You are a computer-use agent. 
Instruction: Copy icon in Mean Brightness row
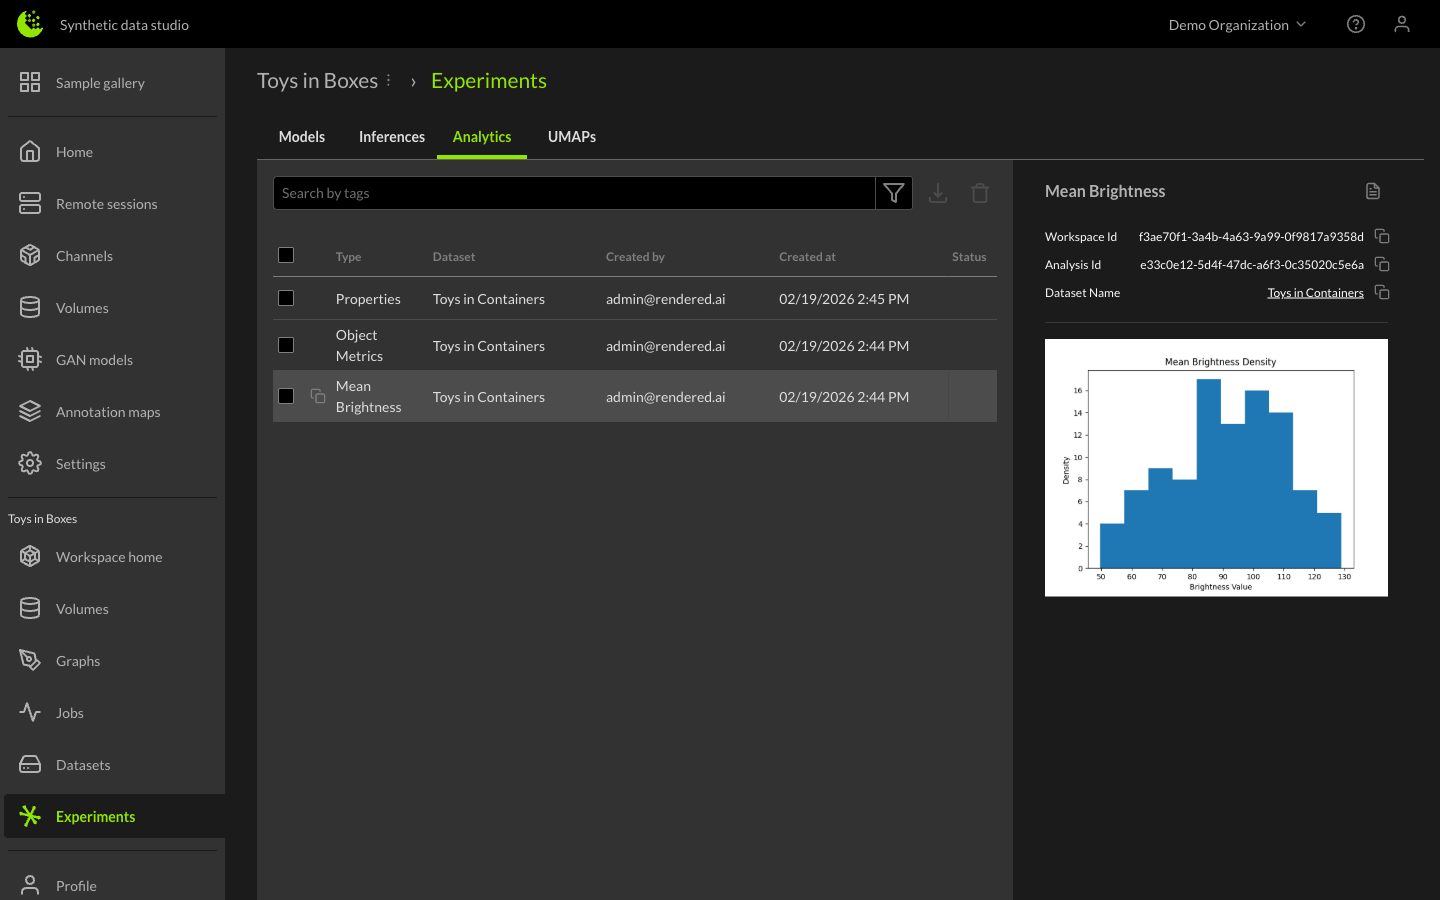pos(318,396)
